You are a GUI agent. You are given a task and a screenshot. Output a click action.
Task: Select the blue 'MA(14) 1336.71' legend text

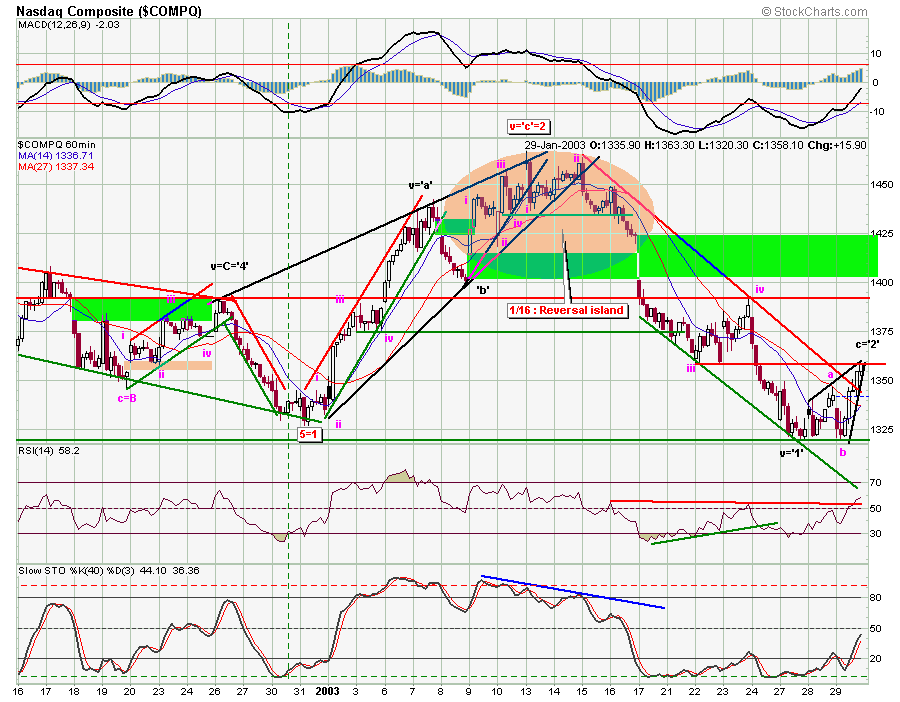point(55,156)
